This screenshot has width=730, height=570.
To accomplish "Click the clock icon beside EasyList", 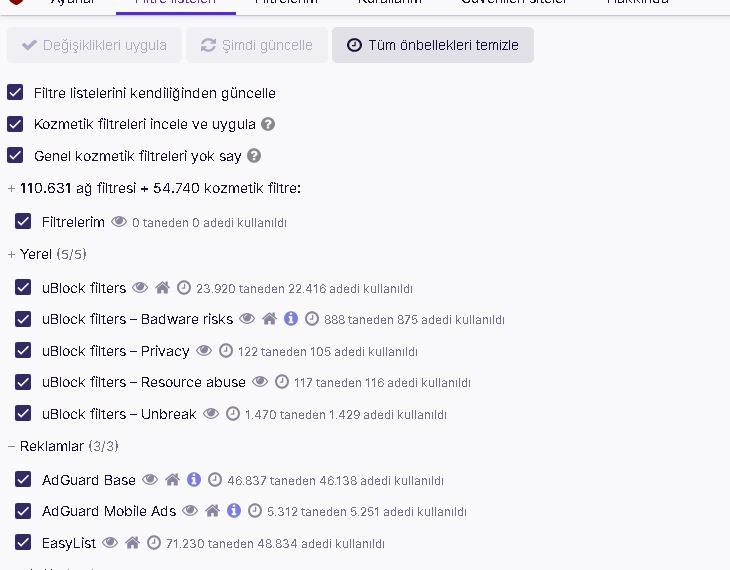I will coord(154,543).
